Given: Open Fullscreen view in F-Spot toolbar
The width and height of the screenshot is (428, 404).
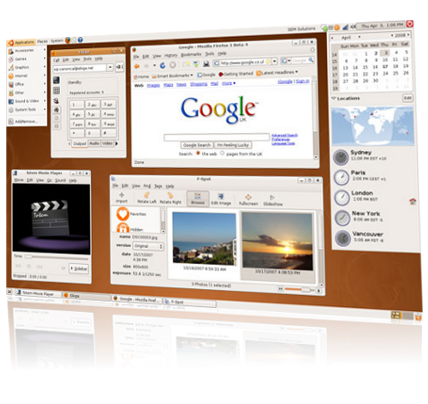Looking at the screenshot, I should click(248, 197).
